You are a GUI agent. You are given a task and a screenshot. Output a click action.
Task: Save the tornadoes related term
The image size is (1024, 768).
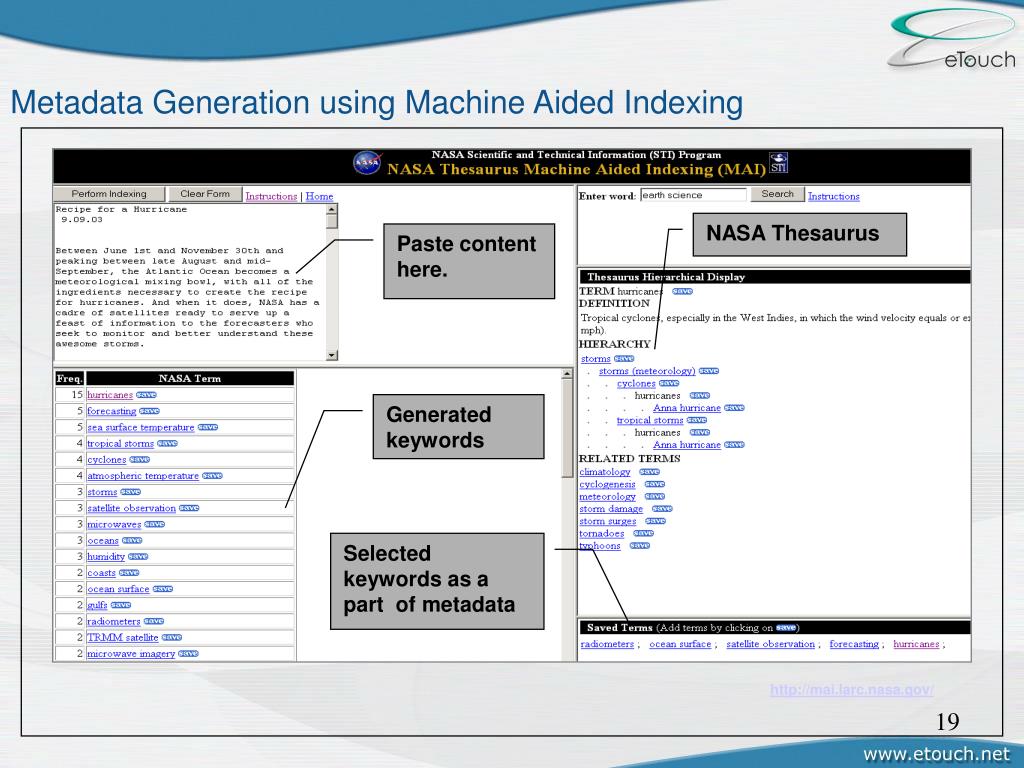643,533
